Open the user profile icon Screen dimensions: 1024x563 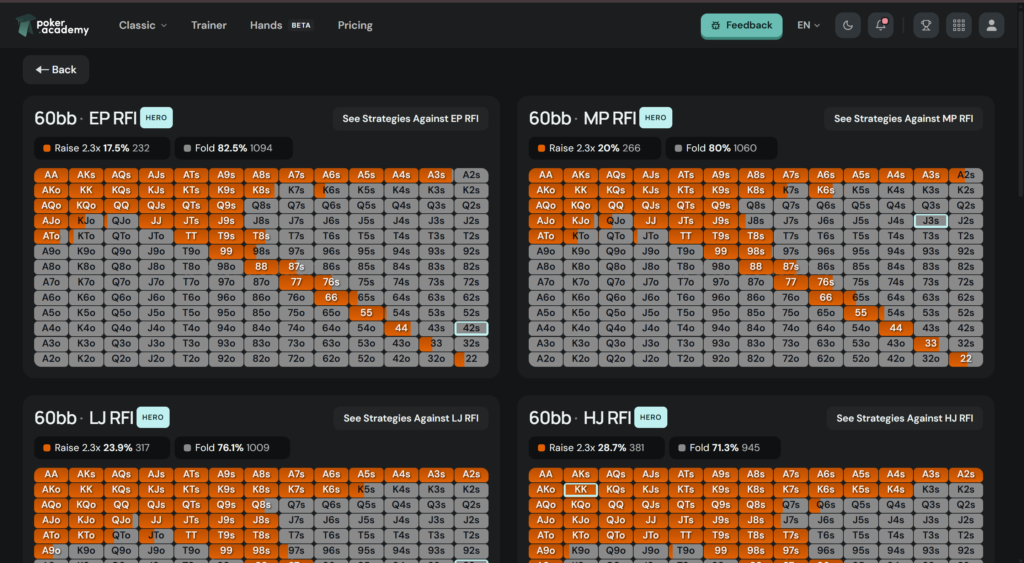click(991, 25)
